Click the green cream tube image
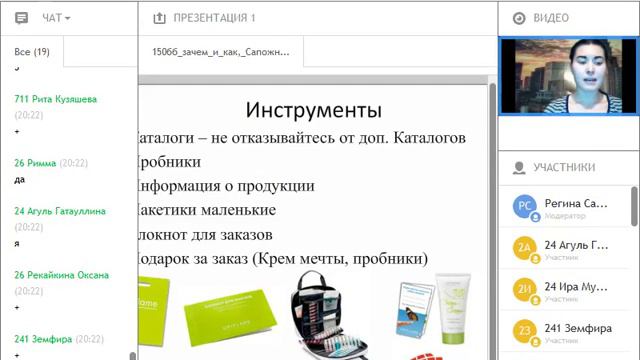Screen dimensions: 640x360 [x=453, y=309]
